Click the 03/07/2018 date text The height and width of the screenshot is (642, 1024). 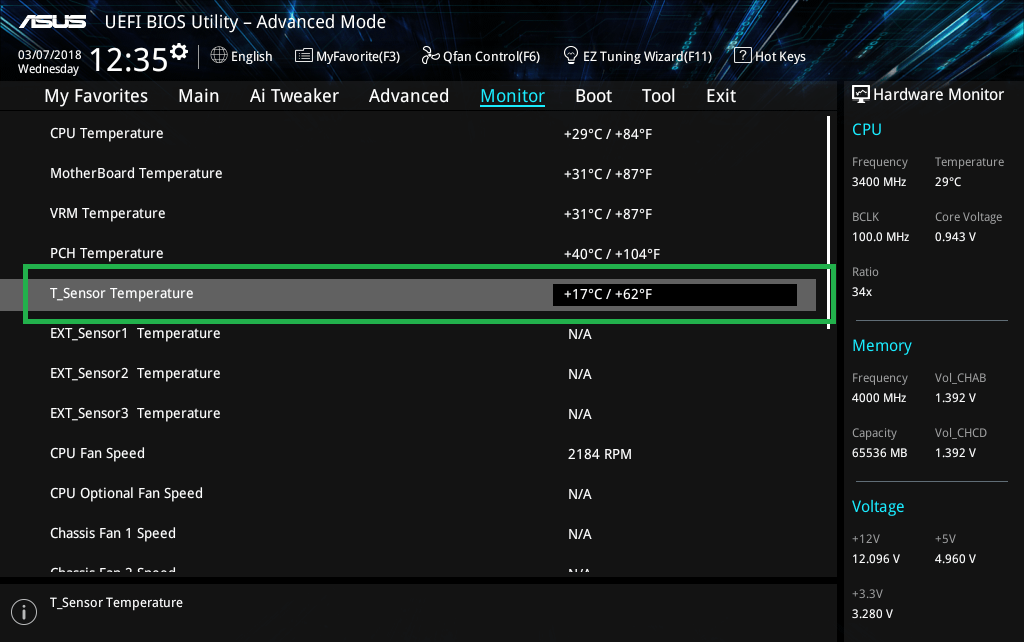50,55
